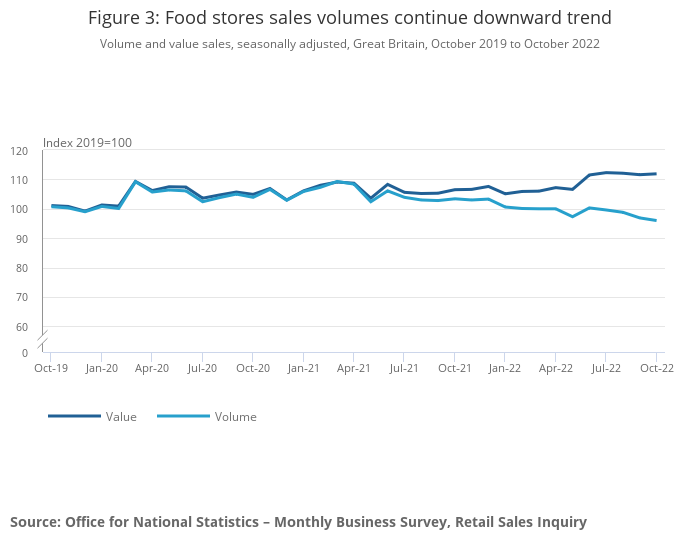Click the y-axis break symbol

43,338
